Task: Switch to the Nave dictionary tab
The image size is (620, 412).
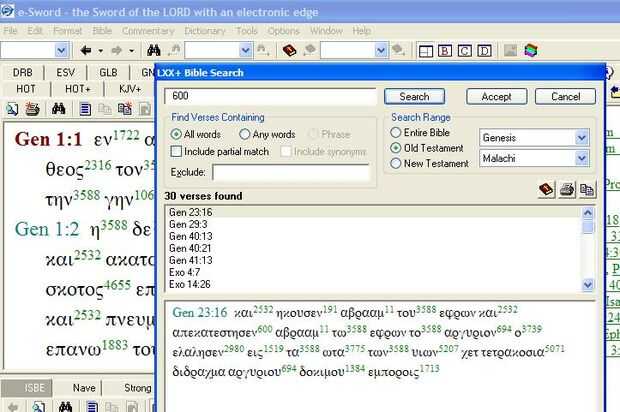Action: pos(84,388)
